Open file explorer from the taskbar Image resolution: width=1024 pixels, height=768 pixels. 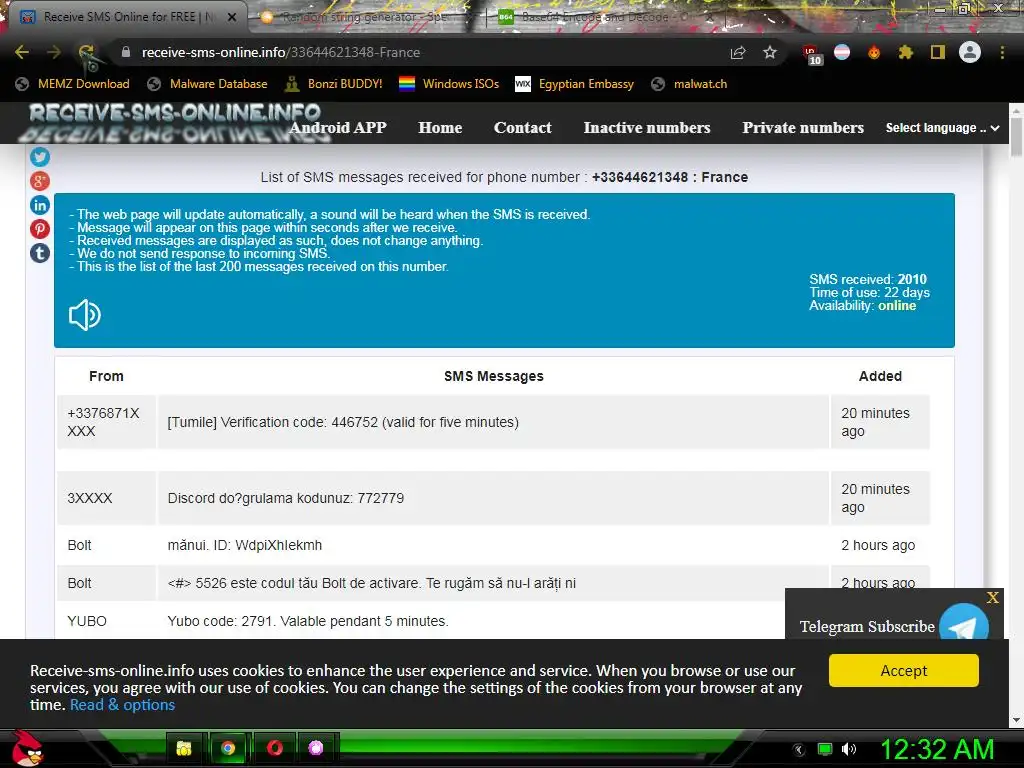click(x=184, y=748)
